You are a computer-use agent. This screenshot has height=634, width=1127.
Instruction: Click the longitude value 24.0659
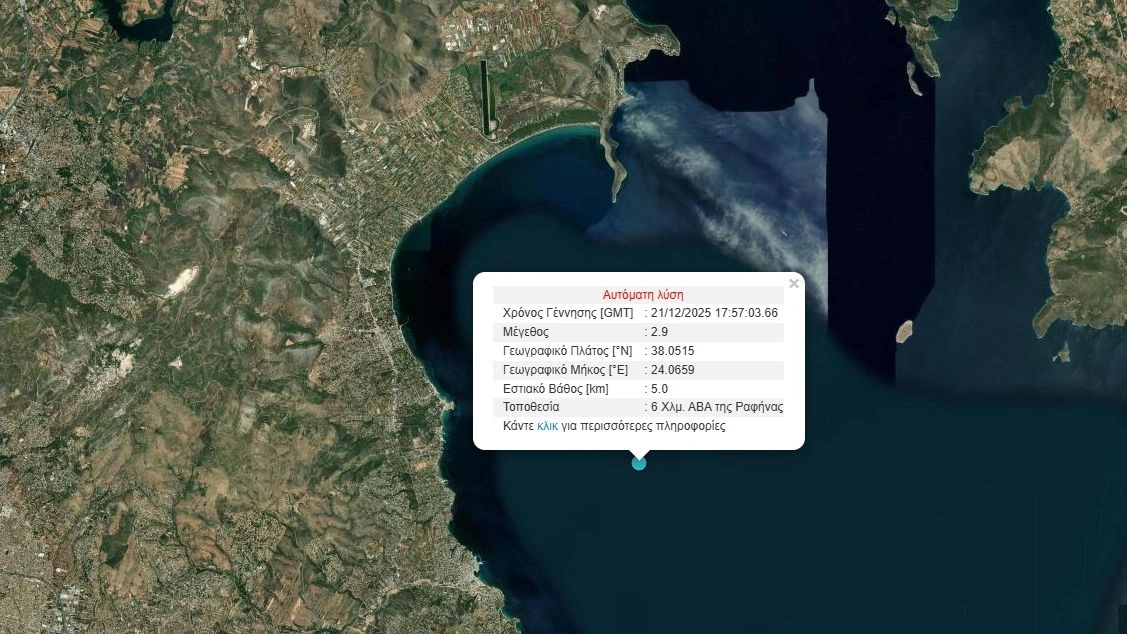click(672, 370)
